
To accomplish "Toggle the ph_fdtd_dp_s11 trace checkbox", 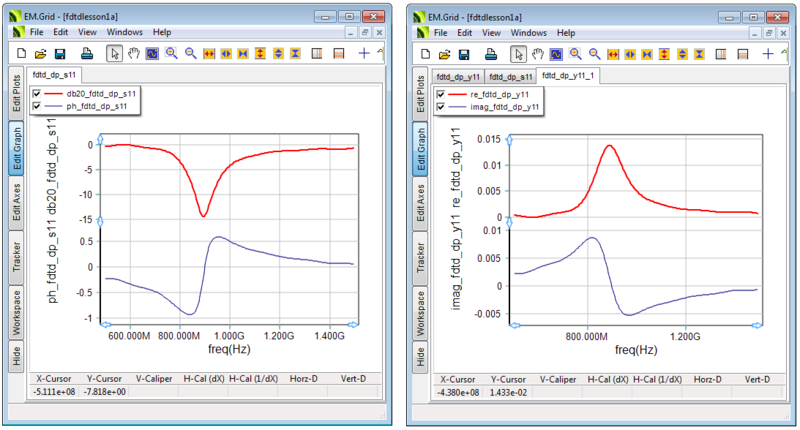I will pyautogui.click(x=38, y=106).
